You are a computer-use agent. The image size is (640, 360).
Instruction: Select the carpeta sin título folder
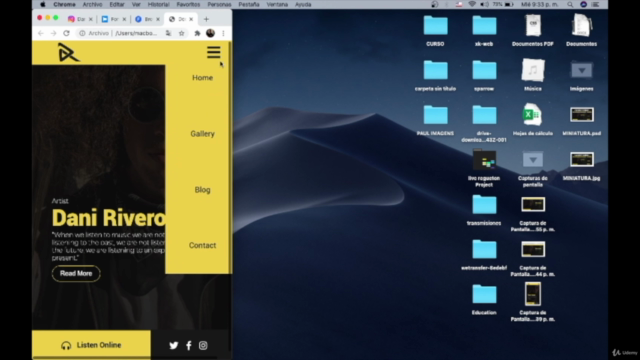click(x=436, y=70)
